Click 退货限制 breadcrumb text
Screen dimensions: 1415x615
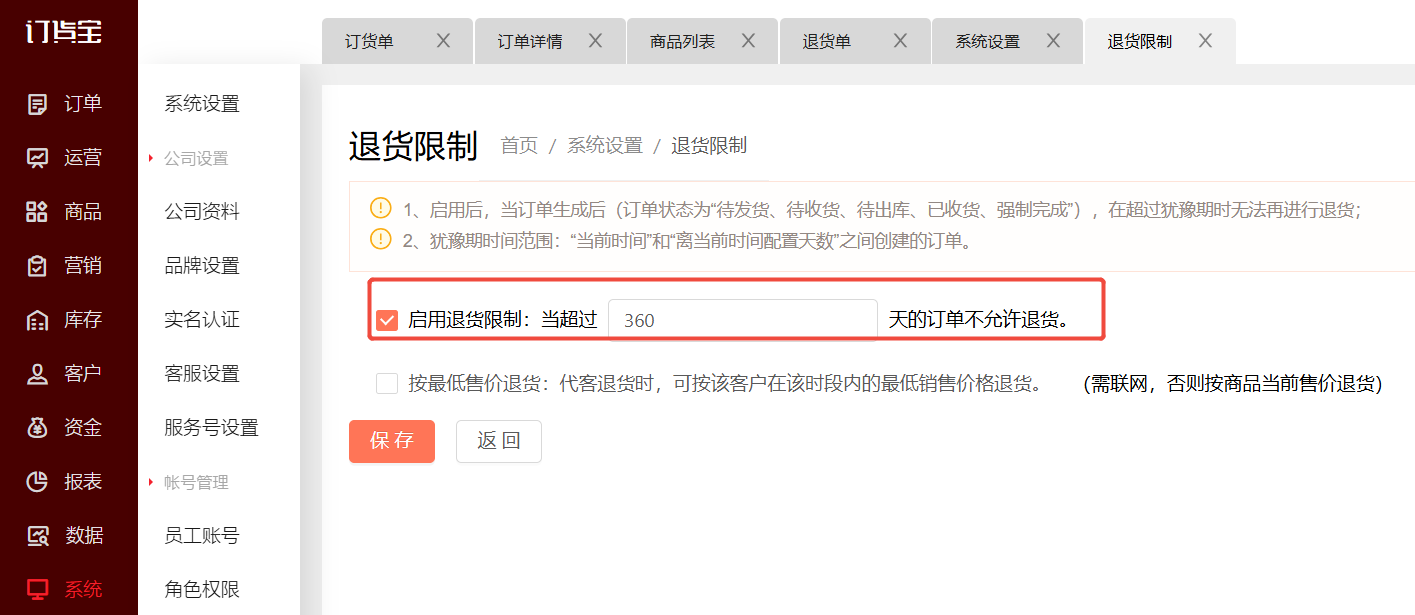coord(709,146)
